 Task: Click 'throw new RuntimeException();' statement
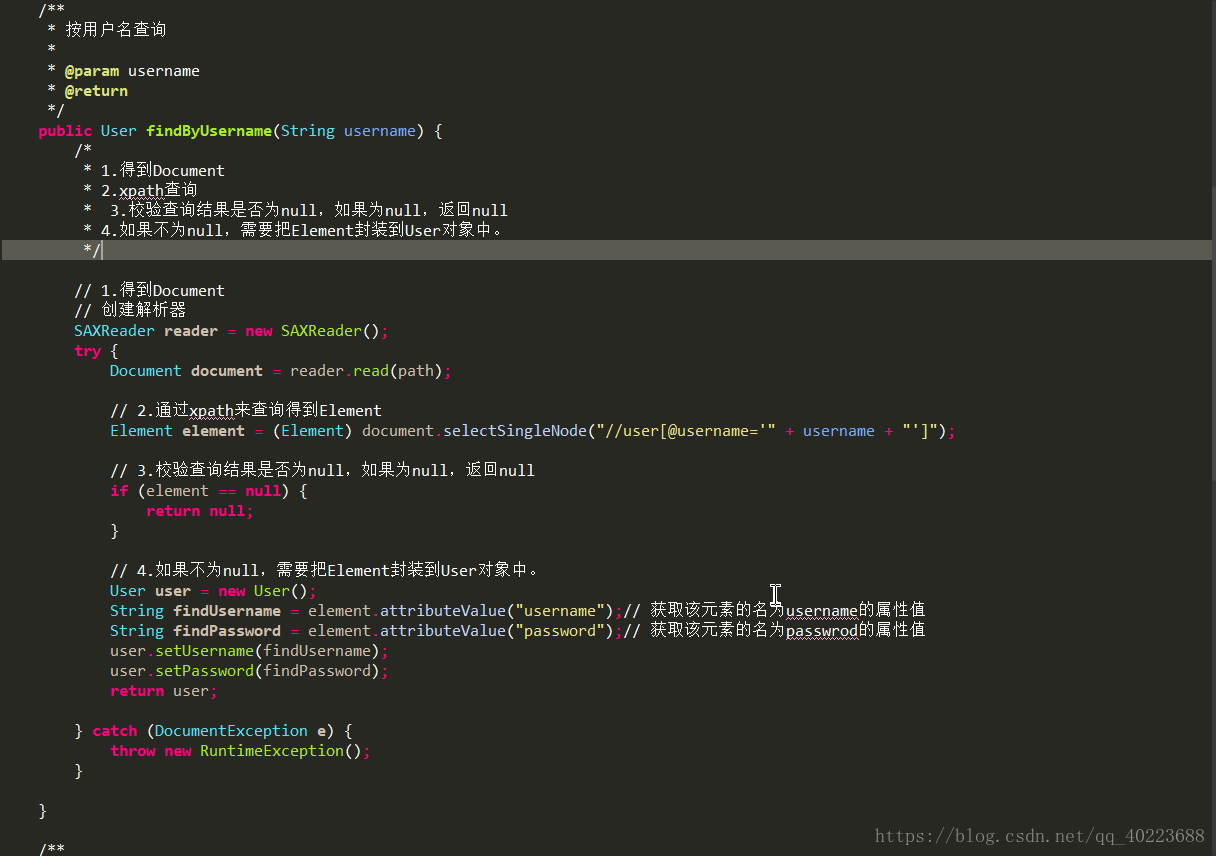(x=240, y=751)
